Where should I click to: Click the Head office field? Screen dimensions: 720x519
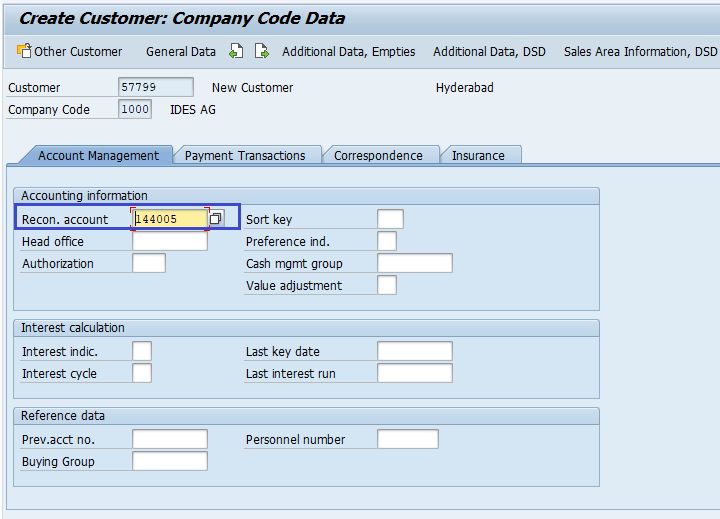(170, 241)
